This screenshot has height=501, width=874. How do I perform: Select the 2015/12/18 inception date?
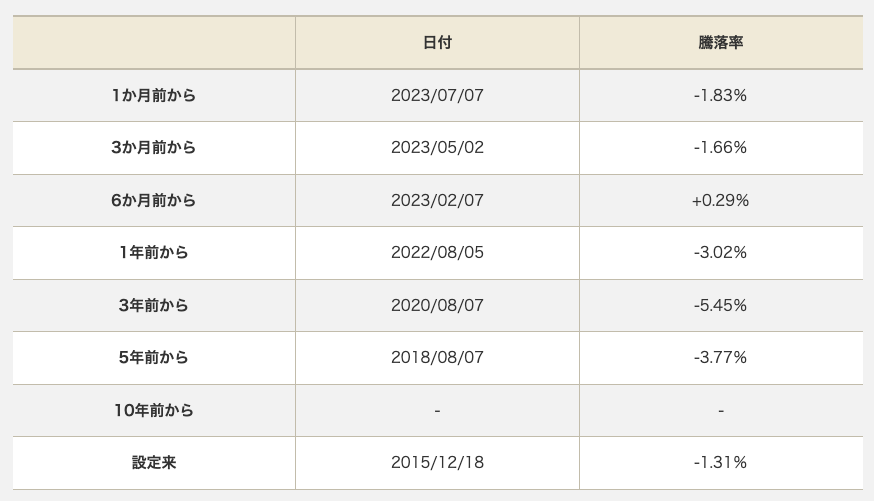click(x=437, y=463)
